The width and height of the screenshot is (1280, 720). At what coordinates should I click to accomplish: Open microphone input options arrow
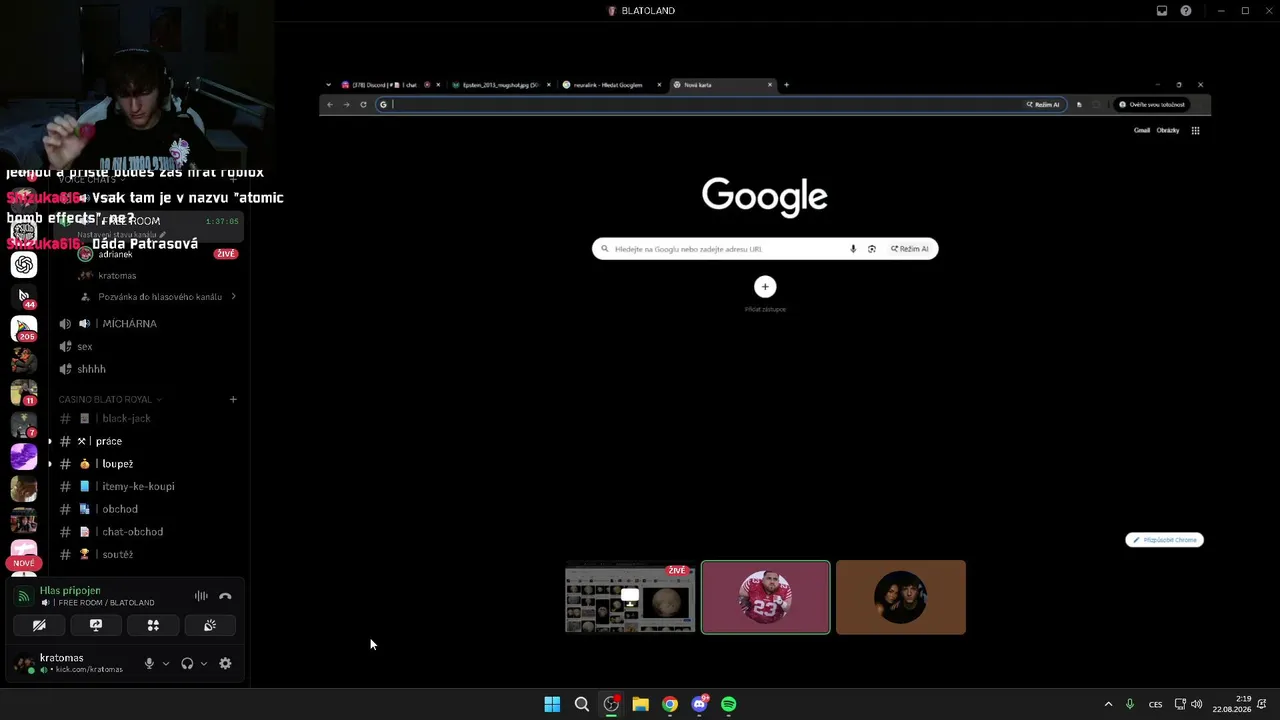(166, 663)
